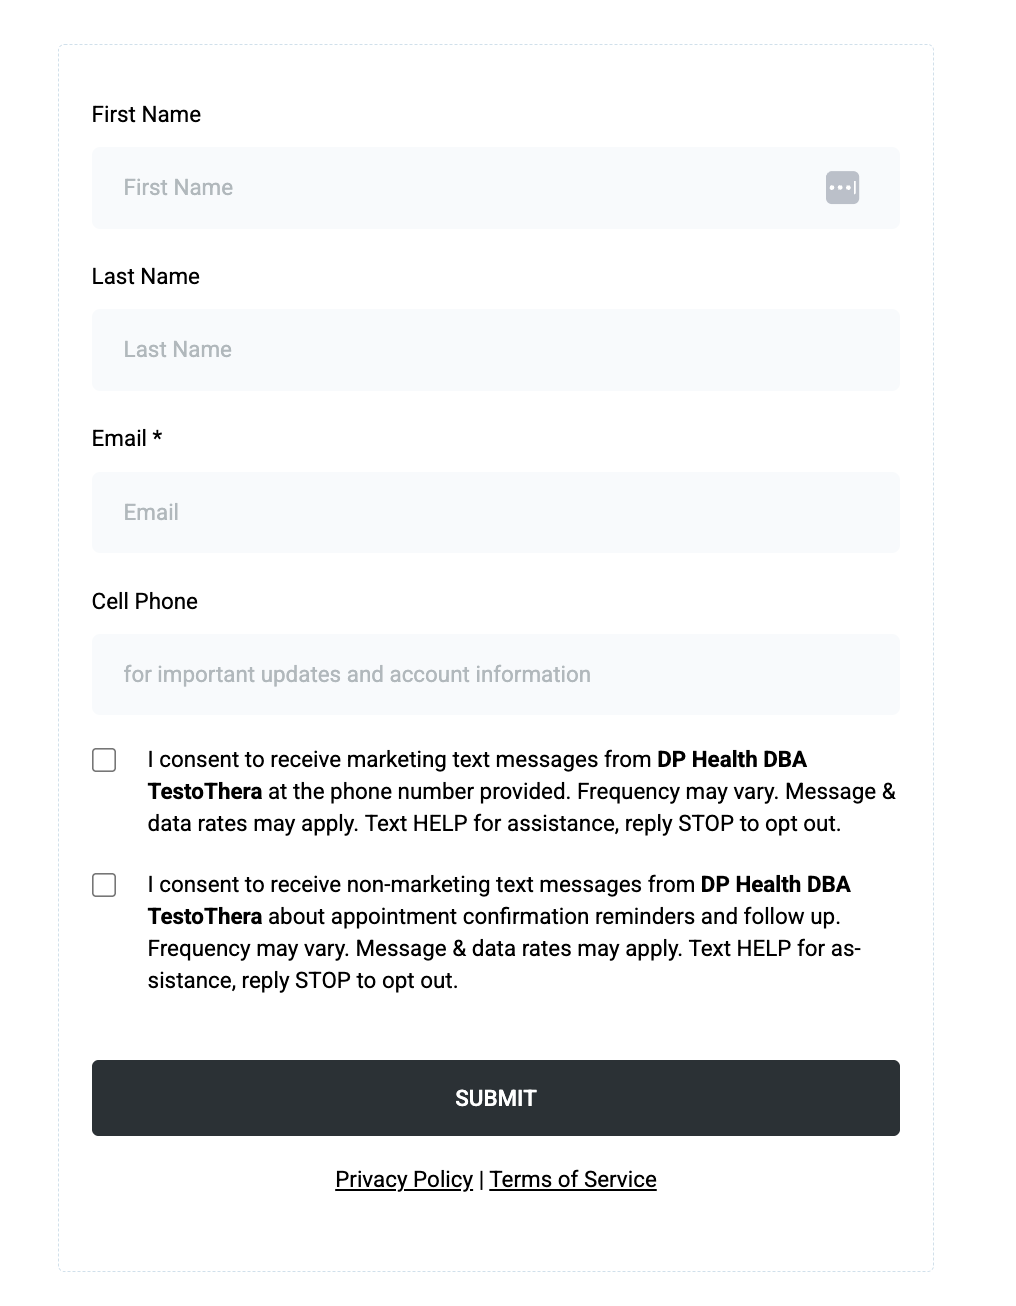
Task: Click bold "TestoThera" in the non-marketing consent
Action: pyautogui.click(x=205, y=917)
